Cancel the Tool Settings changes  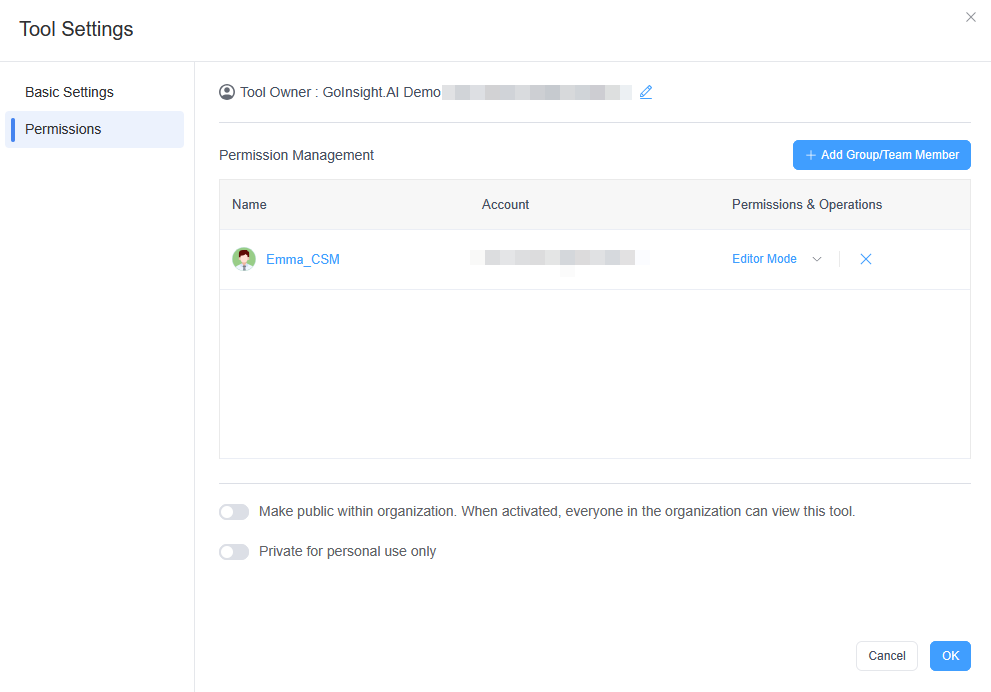point(887,656)
